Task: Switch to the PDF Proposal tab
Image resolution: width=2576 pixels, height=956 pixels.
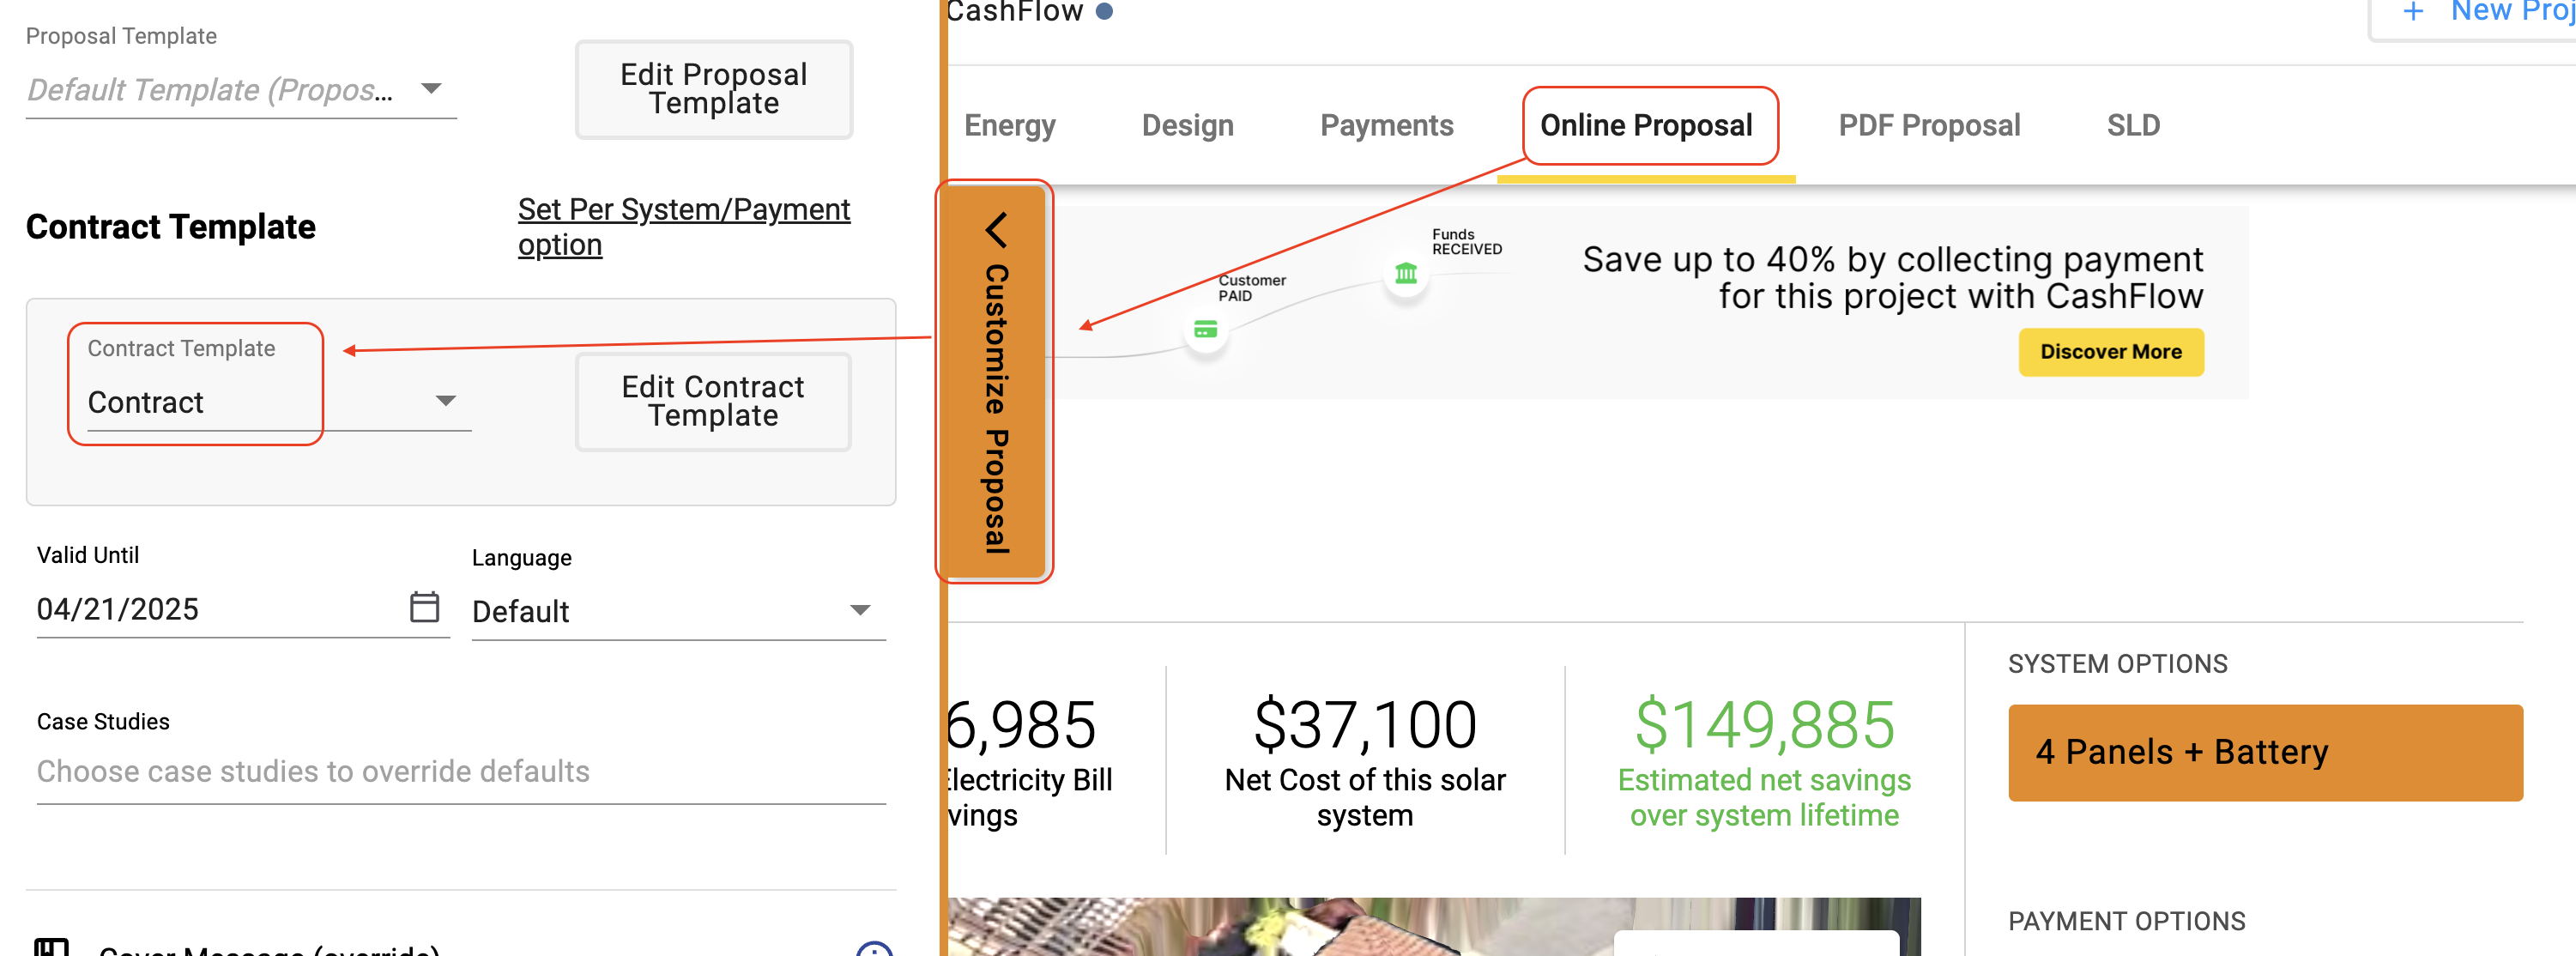Action: [x=1928, y=125]
